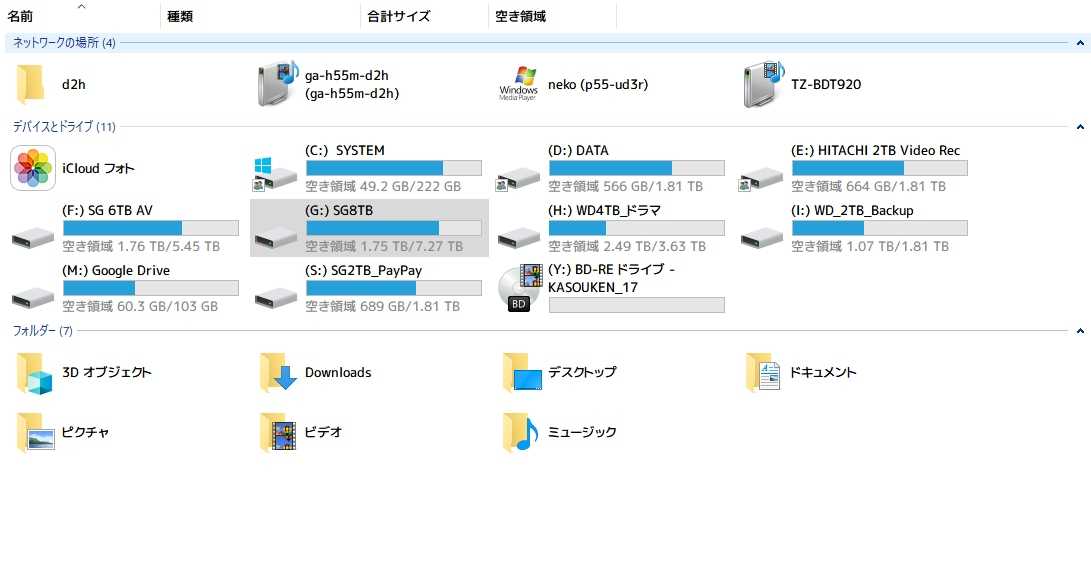Select the neko Windows Media Player icon
This screenshot has width=1091, height=575.
point(518,84)
